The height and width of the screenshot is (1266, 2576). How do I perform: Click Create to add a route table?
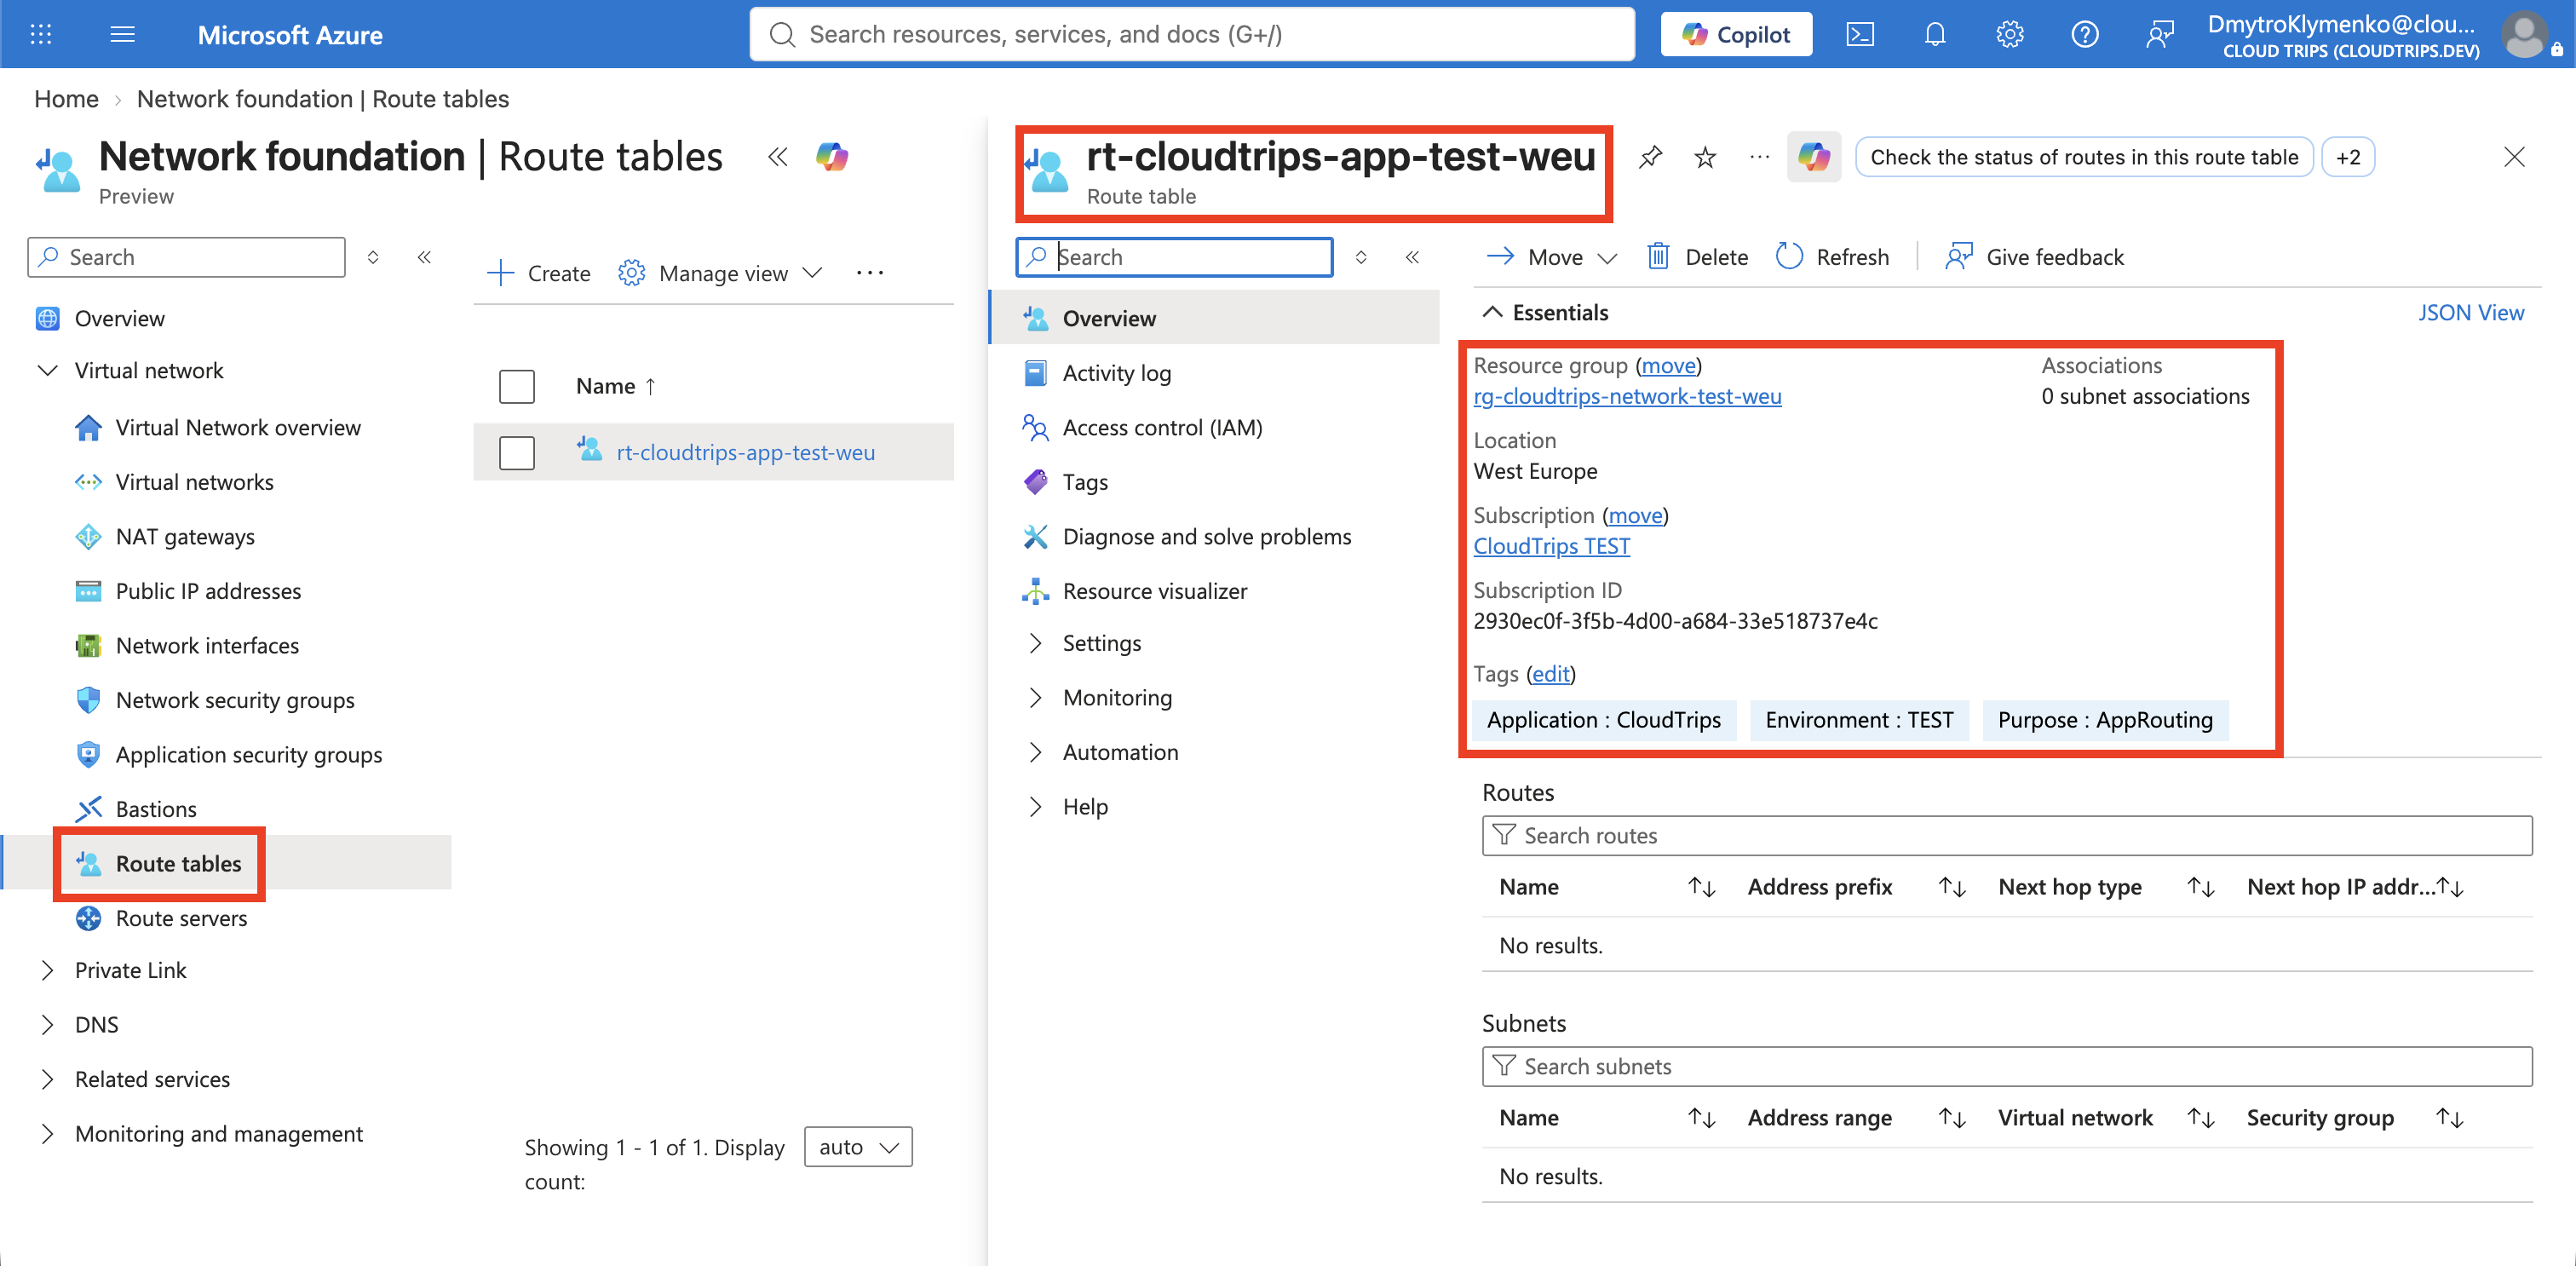[538, 273]
